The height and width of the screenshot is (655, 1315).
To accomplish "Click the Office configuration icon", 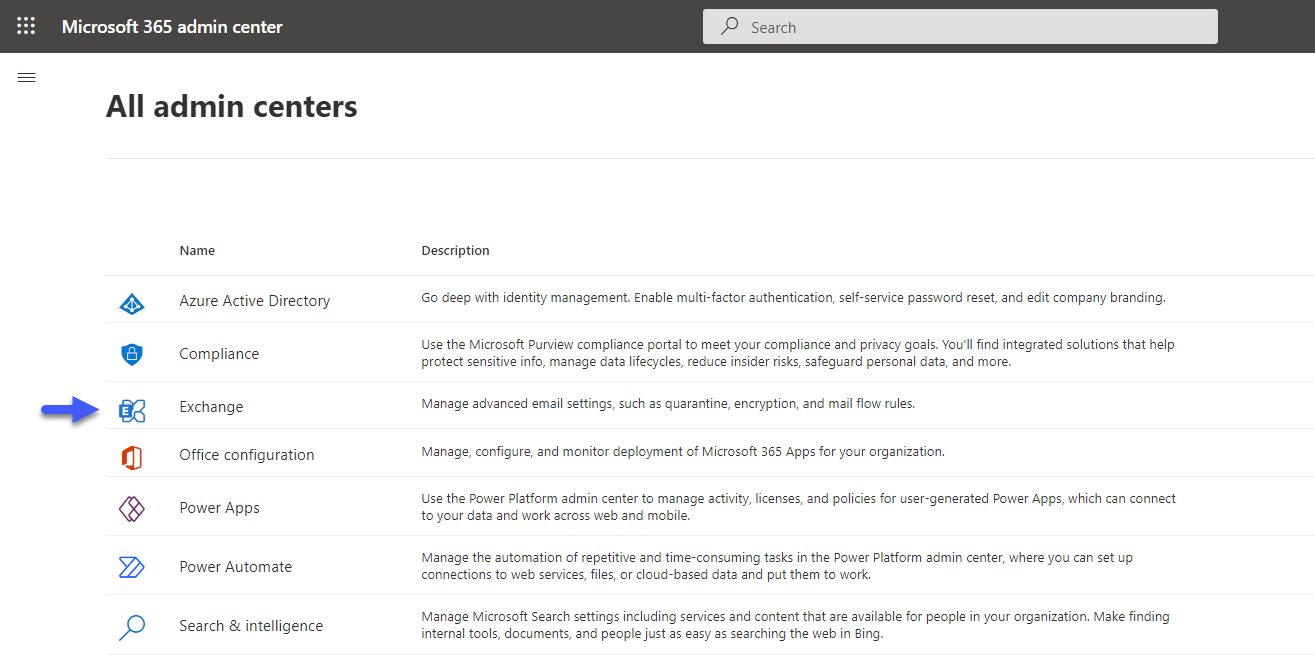I will tap(132, 458).
